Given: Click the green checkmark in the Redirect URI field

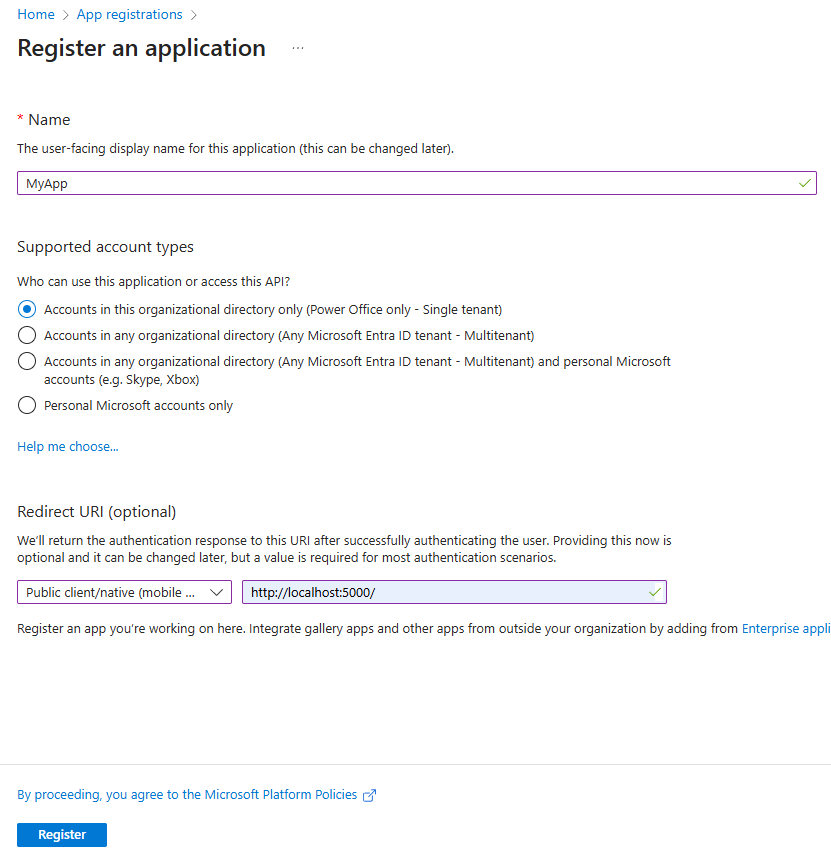Looking at the screenshot, I should pos(655,592).
